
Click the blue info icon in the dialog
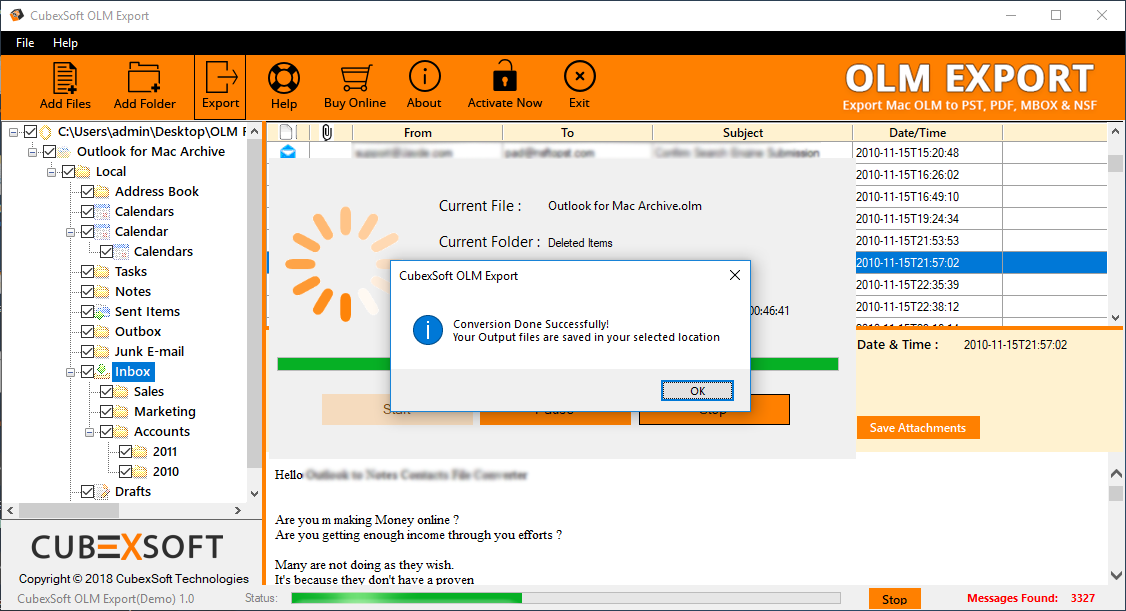coord(428,330)
